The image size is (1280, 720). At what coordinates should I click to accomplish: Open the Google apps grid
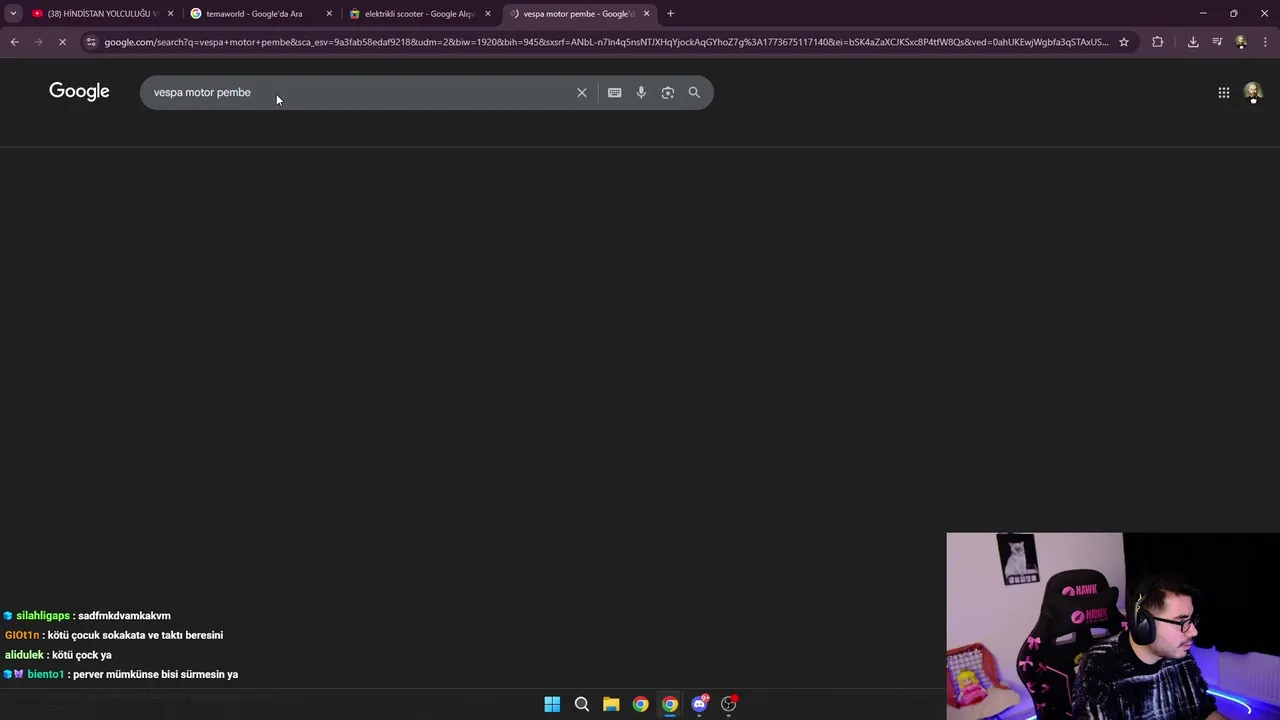pos(1224,92)
